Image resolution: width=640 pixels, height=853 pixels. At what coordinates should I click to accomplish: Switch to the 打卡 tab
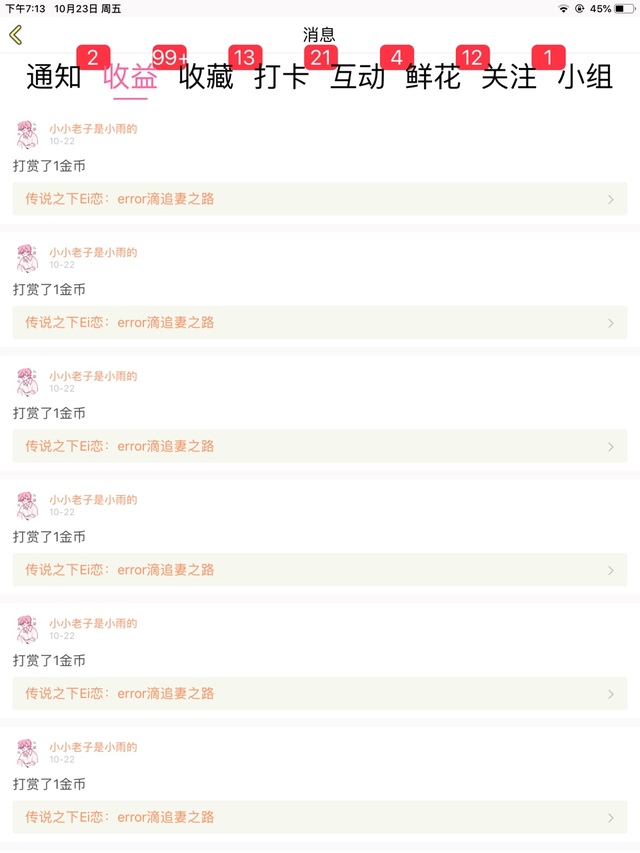click(281, 77)
